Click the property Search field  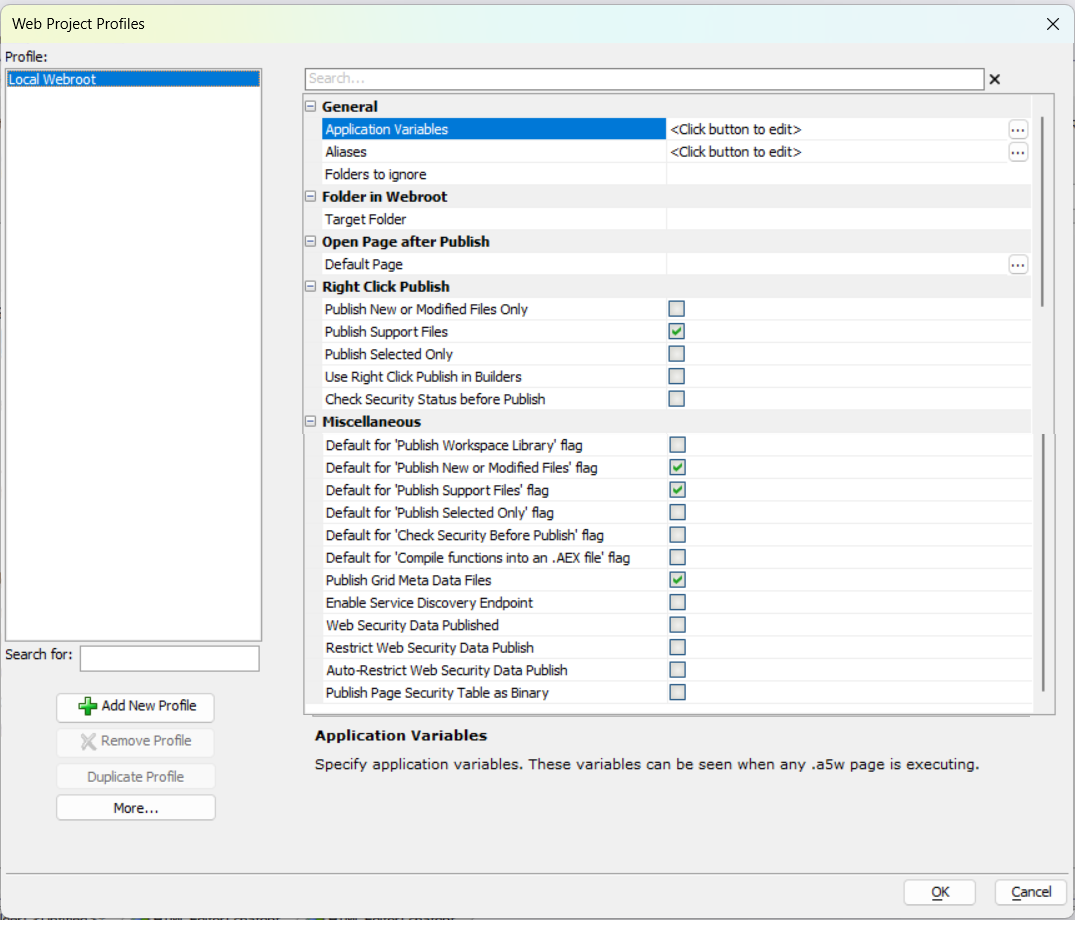(644, 79)
